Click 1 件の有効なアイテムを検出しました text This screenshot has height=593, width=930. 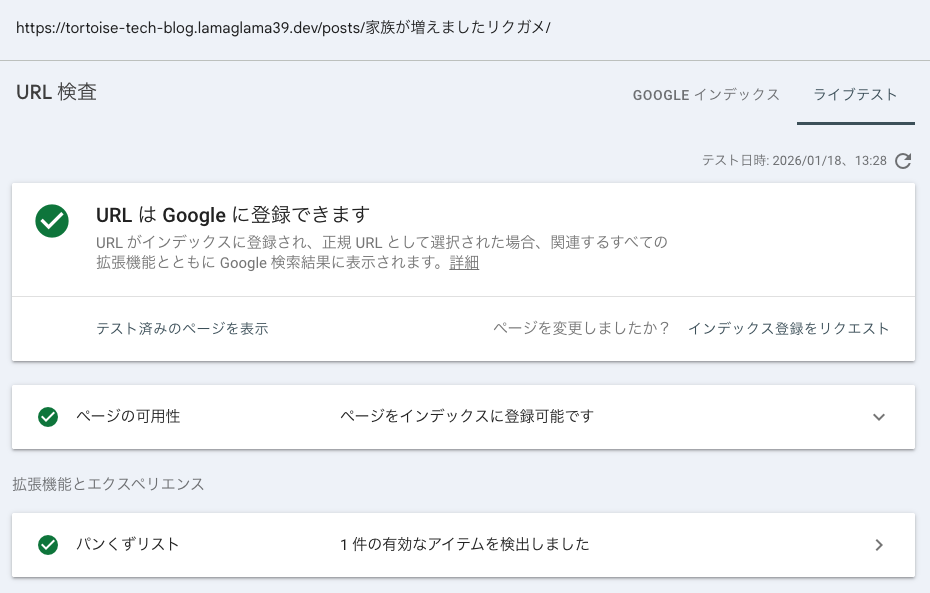[464, 544]
